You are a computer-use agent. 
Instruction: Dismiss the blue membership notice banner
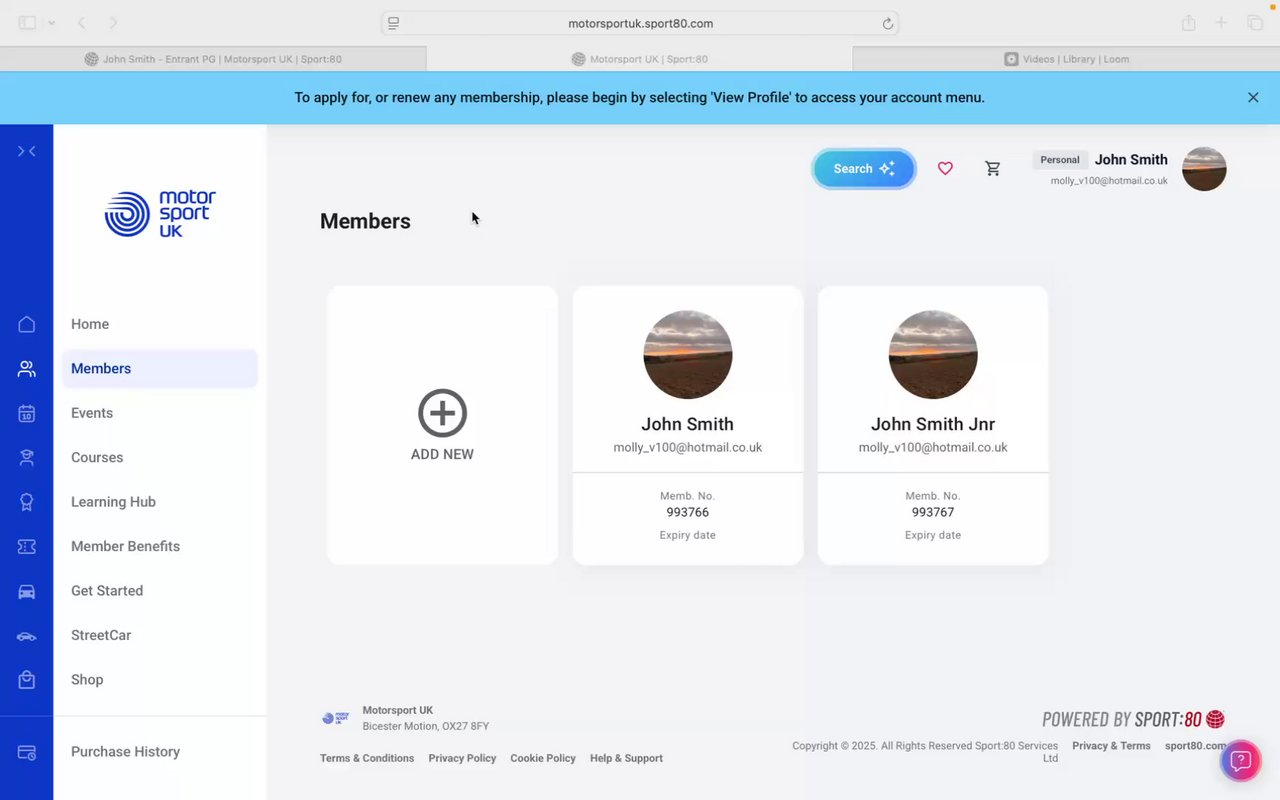coord(1253,97)
